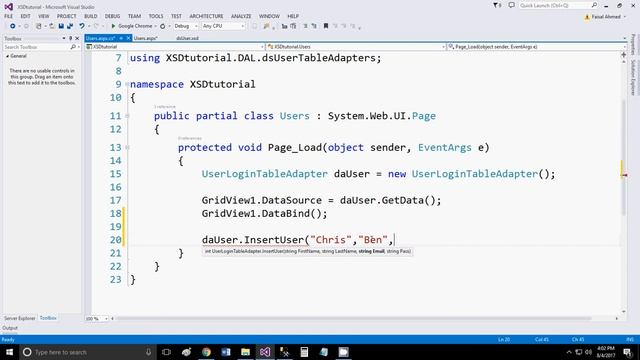Switch to the Toolbox bottom tab
Viewport: 640px width, 360px height.
tap(48, 318)
